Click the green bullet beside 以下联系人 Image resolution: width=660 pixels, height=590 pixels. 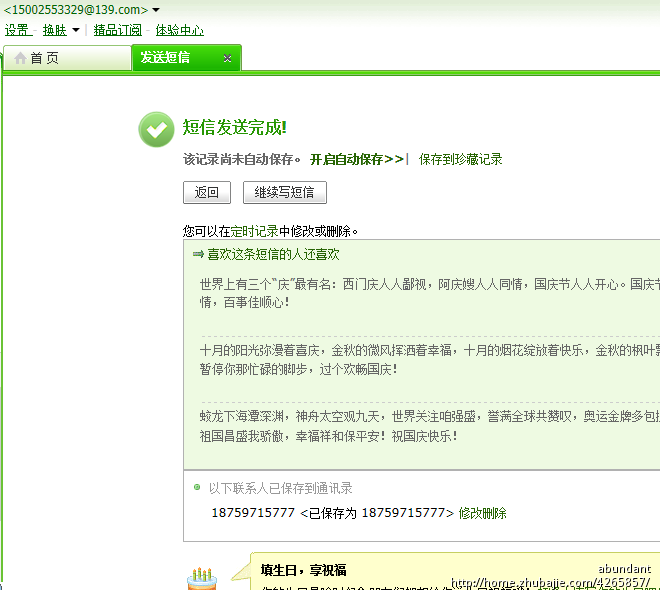197,487
